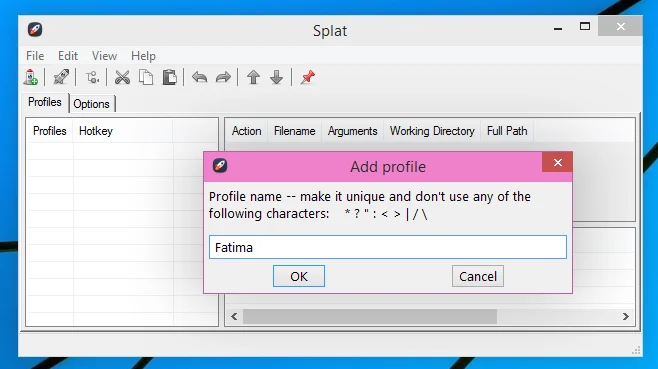
Task: Click the horizontal scrollbar left arrow
Action: pos(234,317)
